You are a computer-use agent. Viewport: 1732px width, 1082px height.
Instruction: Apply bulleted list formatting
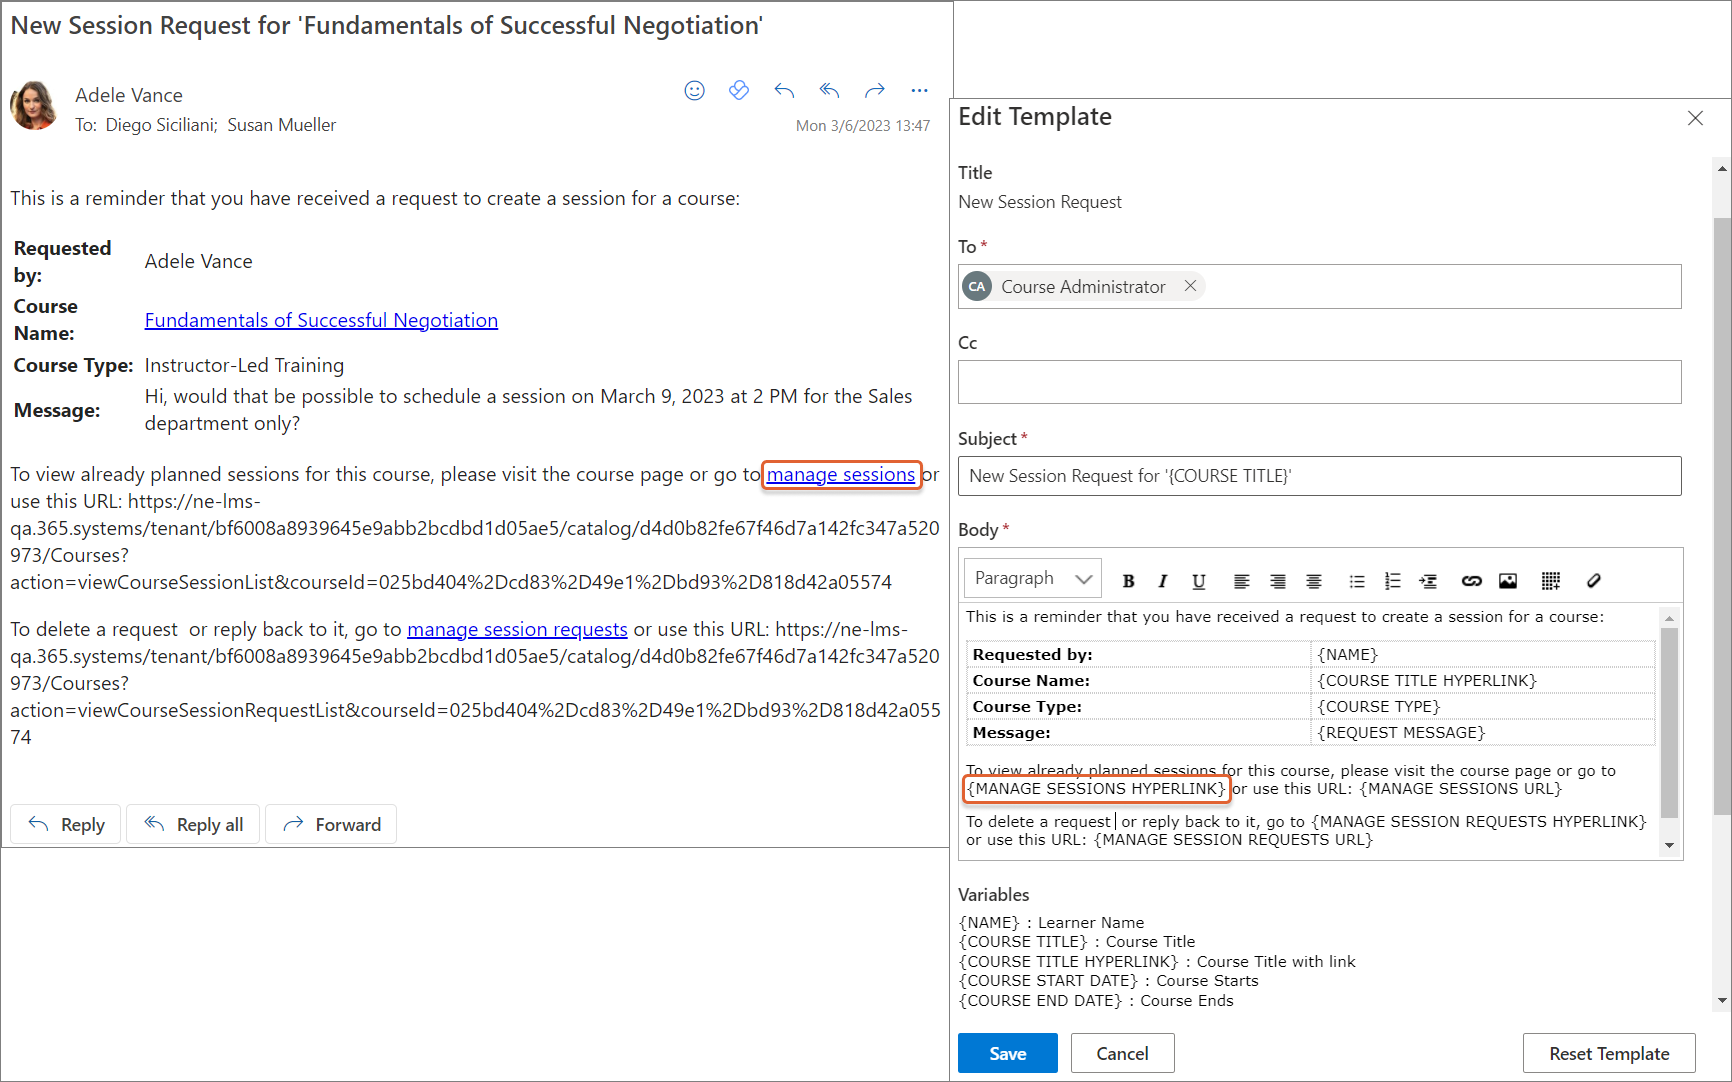(x=1356, y=581)
